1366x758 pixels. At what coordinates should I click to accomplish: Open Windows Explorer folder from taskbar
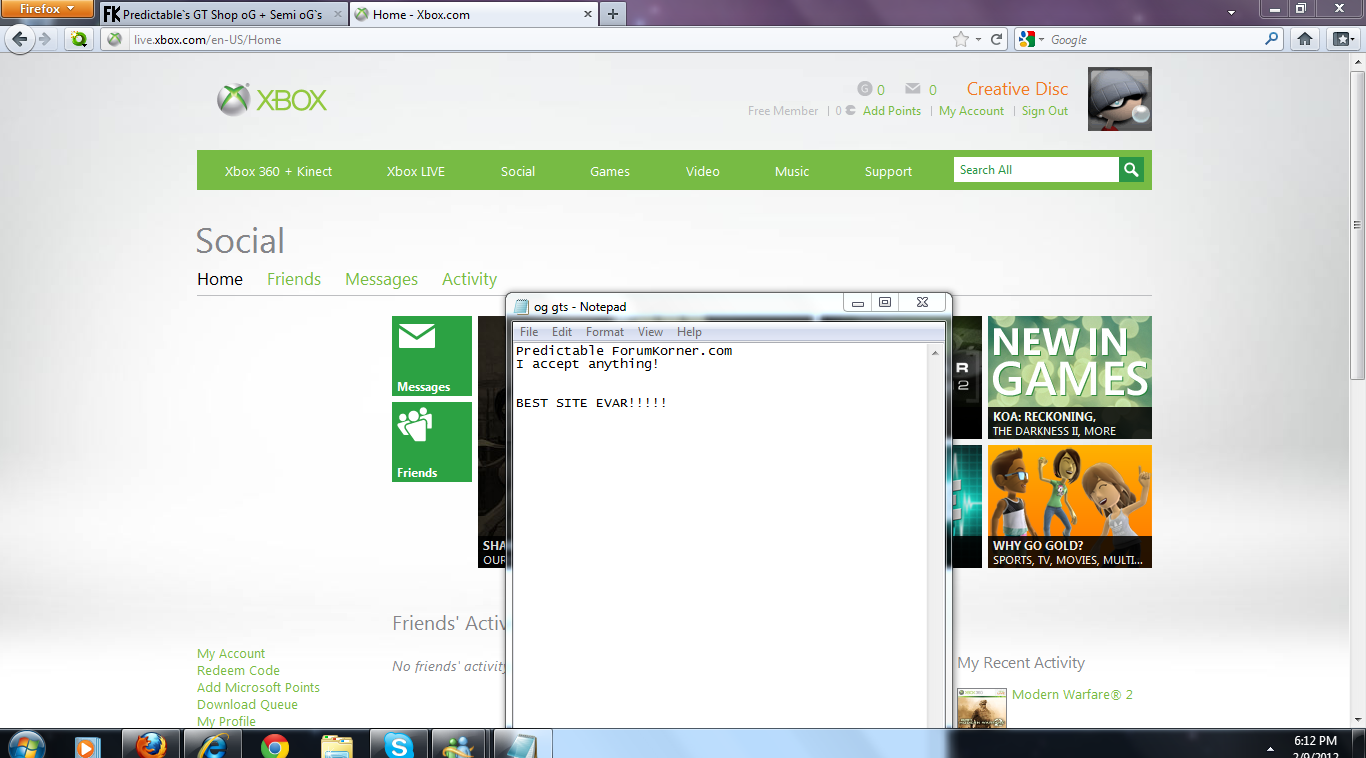click(337, 745)
